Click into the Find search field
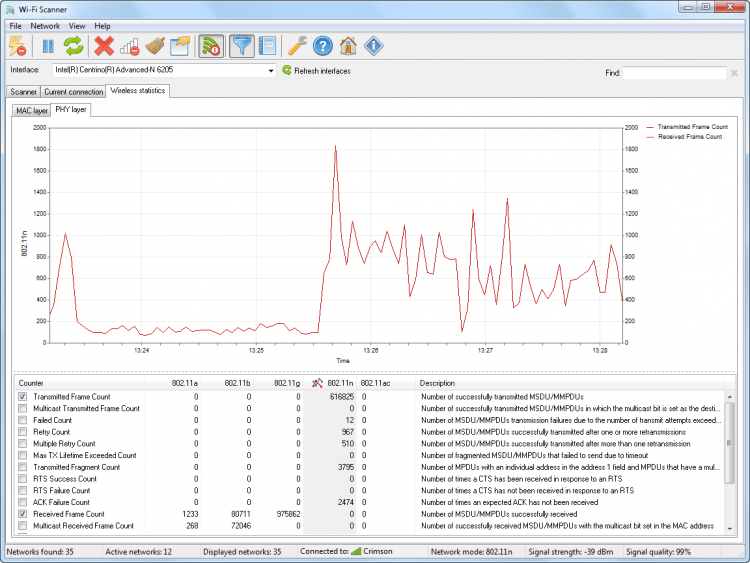The height and width of the screenshot is (563, 750). coord(674,73)
